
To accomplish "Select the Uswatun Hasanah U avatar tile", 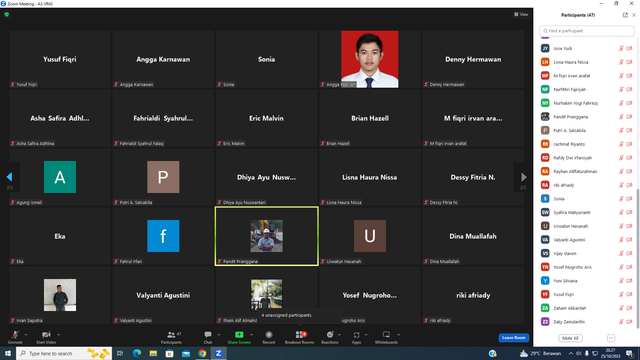I will (370, 236).
